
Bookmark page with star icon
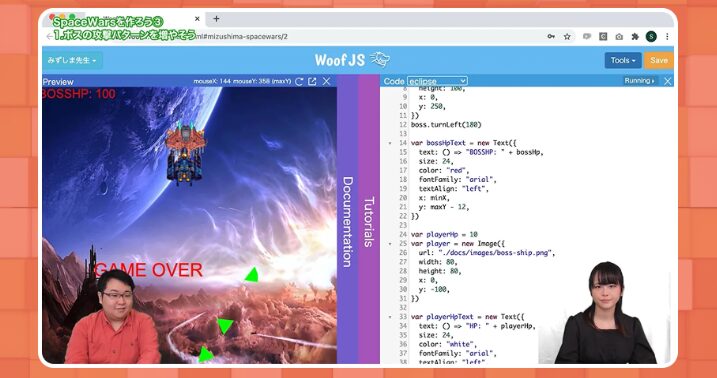coord(567,37)
